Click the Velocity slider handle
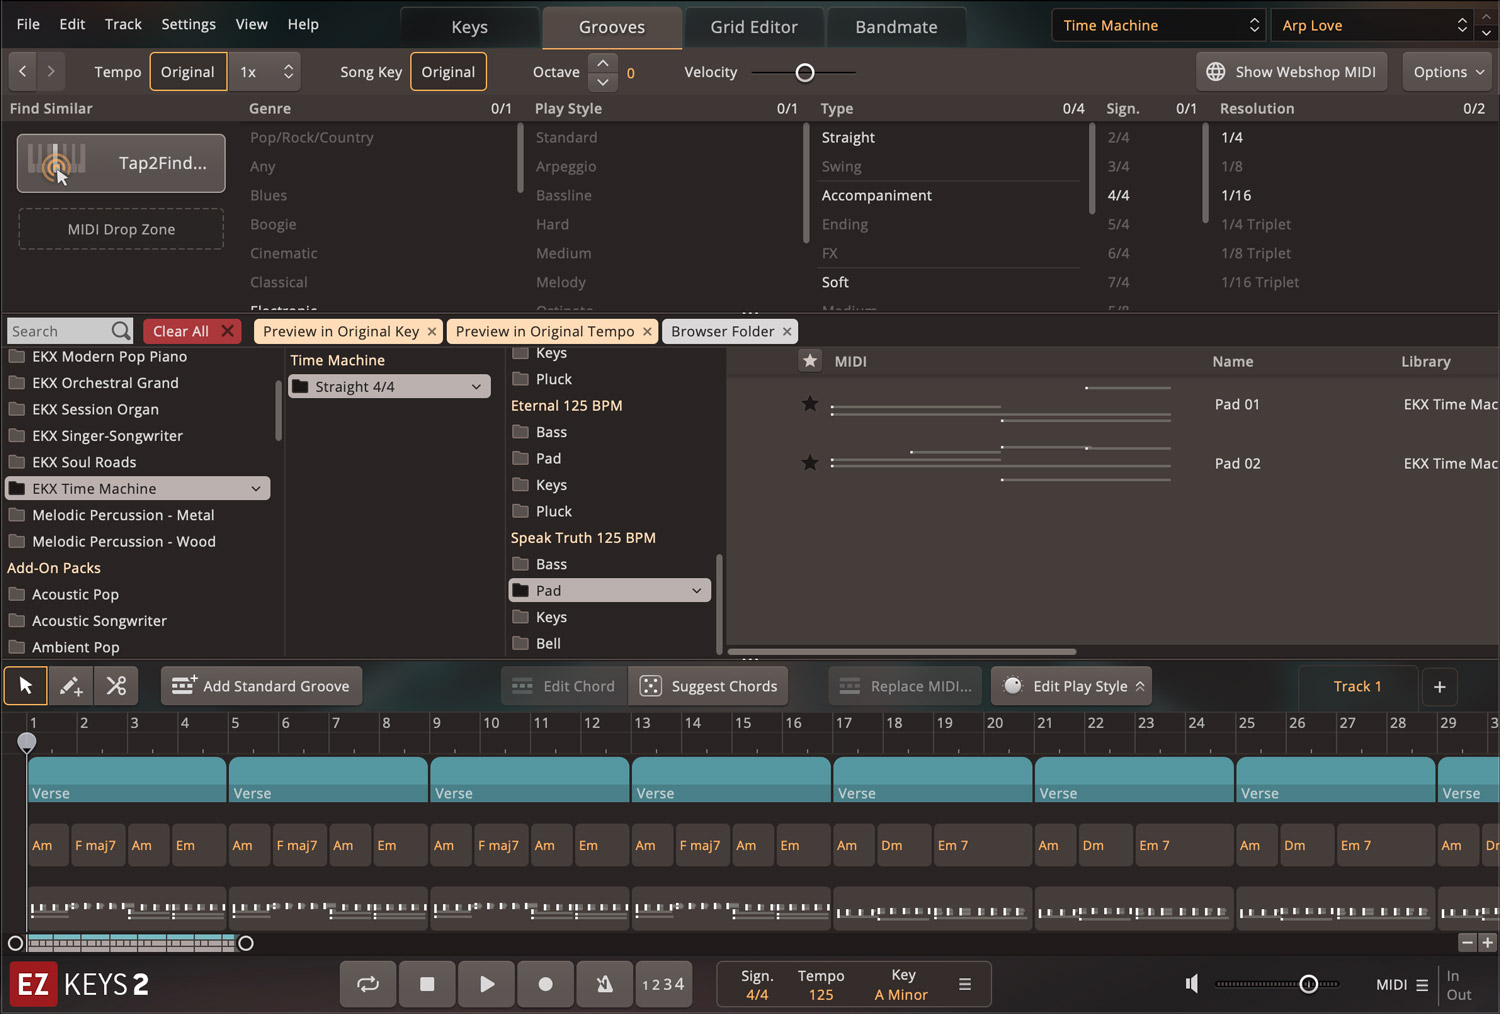The image size is (1500, 1014). (805, 72)
